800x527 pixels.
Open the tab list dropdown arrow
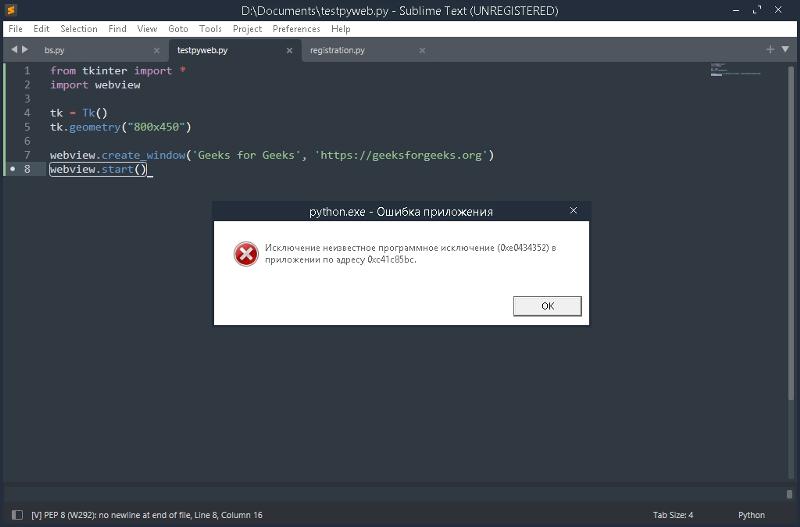click(x=786, y=49)
